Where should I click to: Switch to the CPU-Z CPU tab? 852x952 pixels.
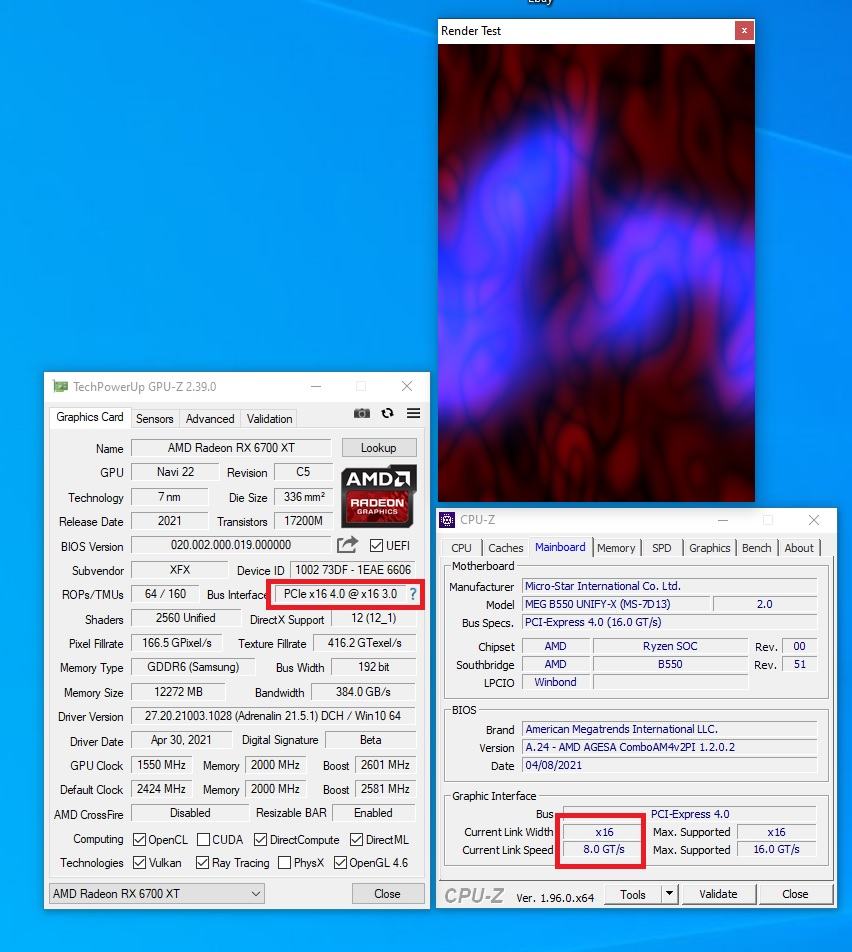461,548
